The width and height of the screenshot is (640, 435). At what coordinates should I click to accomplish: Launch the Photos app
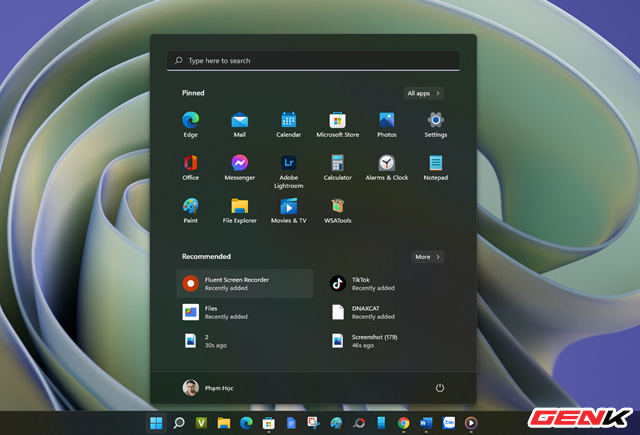pos(387,124)
